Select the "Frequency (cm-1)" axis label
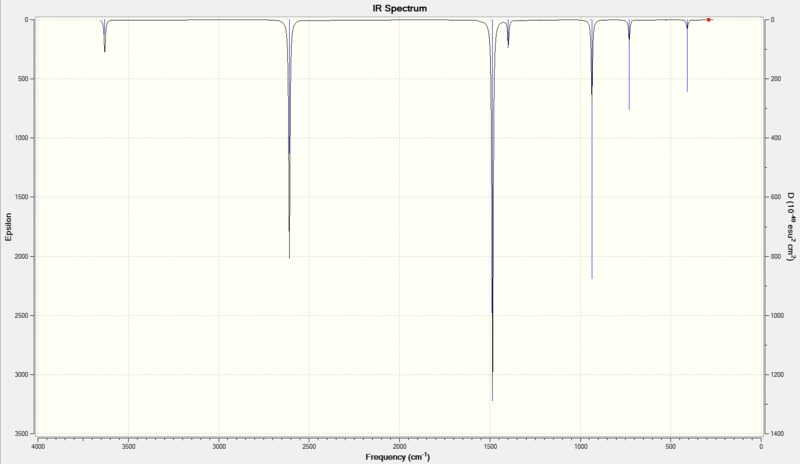800x464 pixels. coord(398,456)
